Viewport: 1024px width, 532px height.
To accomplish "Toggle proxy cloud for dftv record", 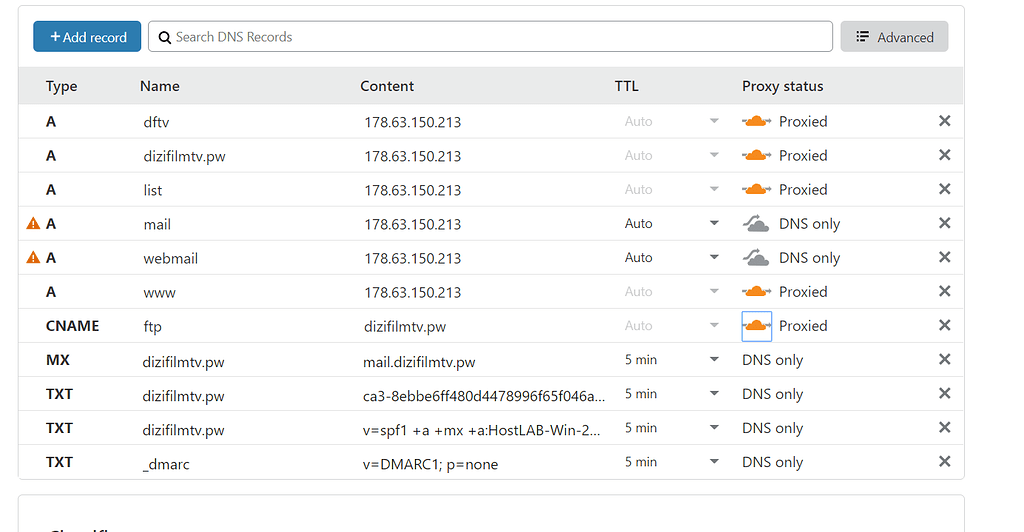I will click(757, 121).
